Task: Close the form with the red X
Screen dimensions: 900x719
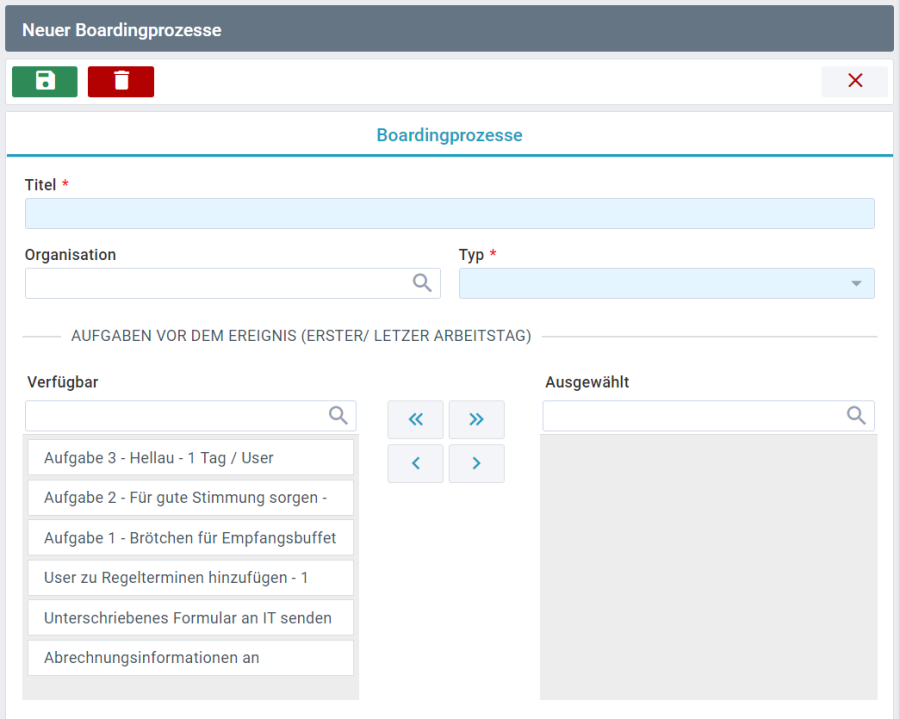Action: (x=855, y=81)
